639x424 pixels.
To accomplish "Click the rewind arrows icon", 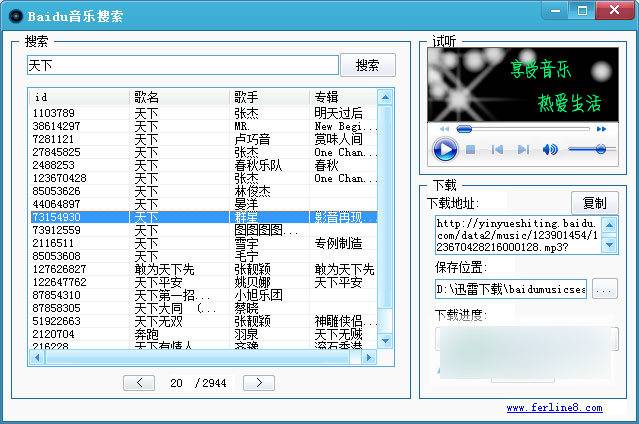I will (444, 129).
